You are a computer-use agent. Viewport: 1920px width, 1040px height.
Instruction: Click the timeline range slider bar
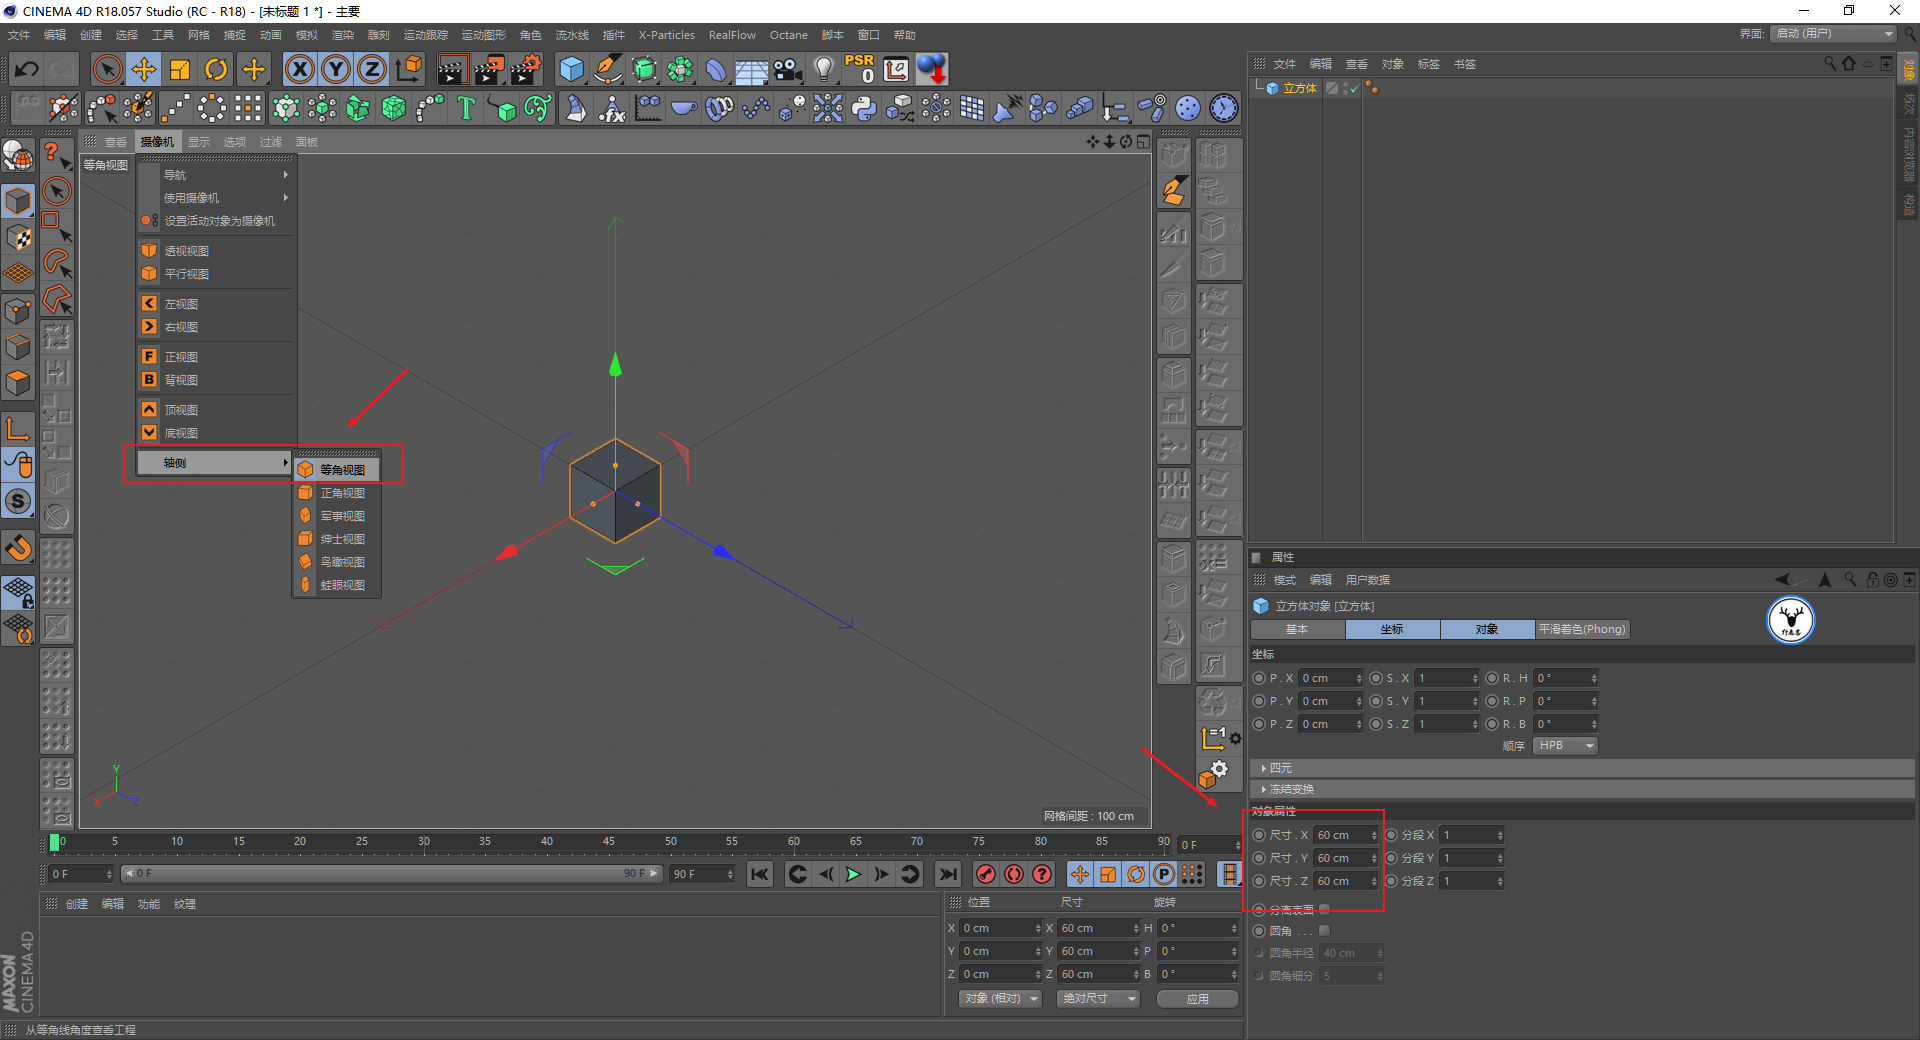pos(391,874)
